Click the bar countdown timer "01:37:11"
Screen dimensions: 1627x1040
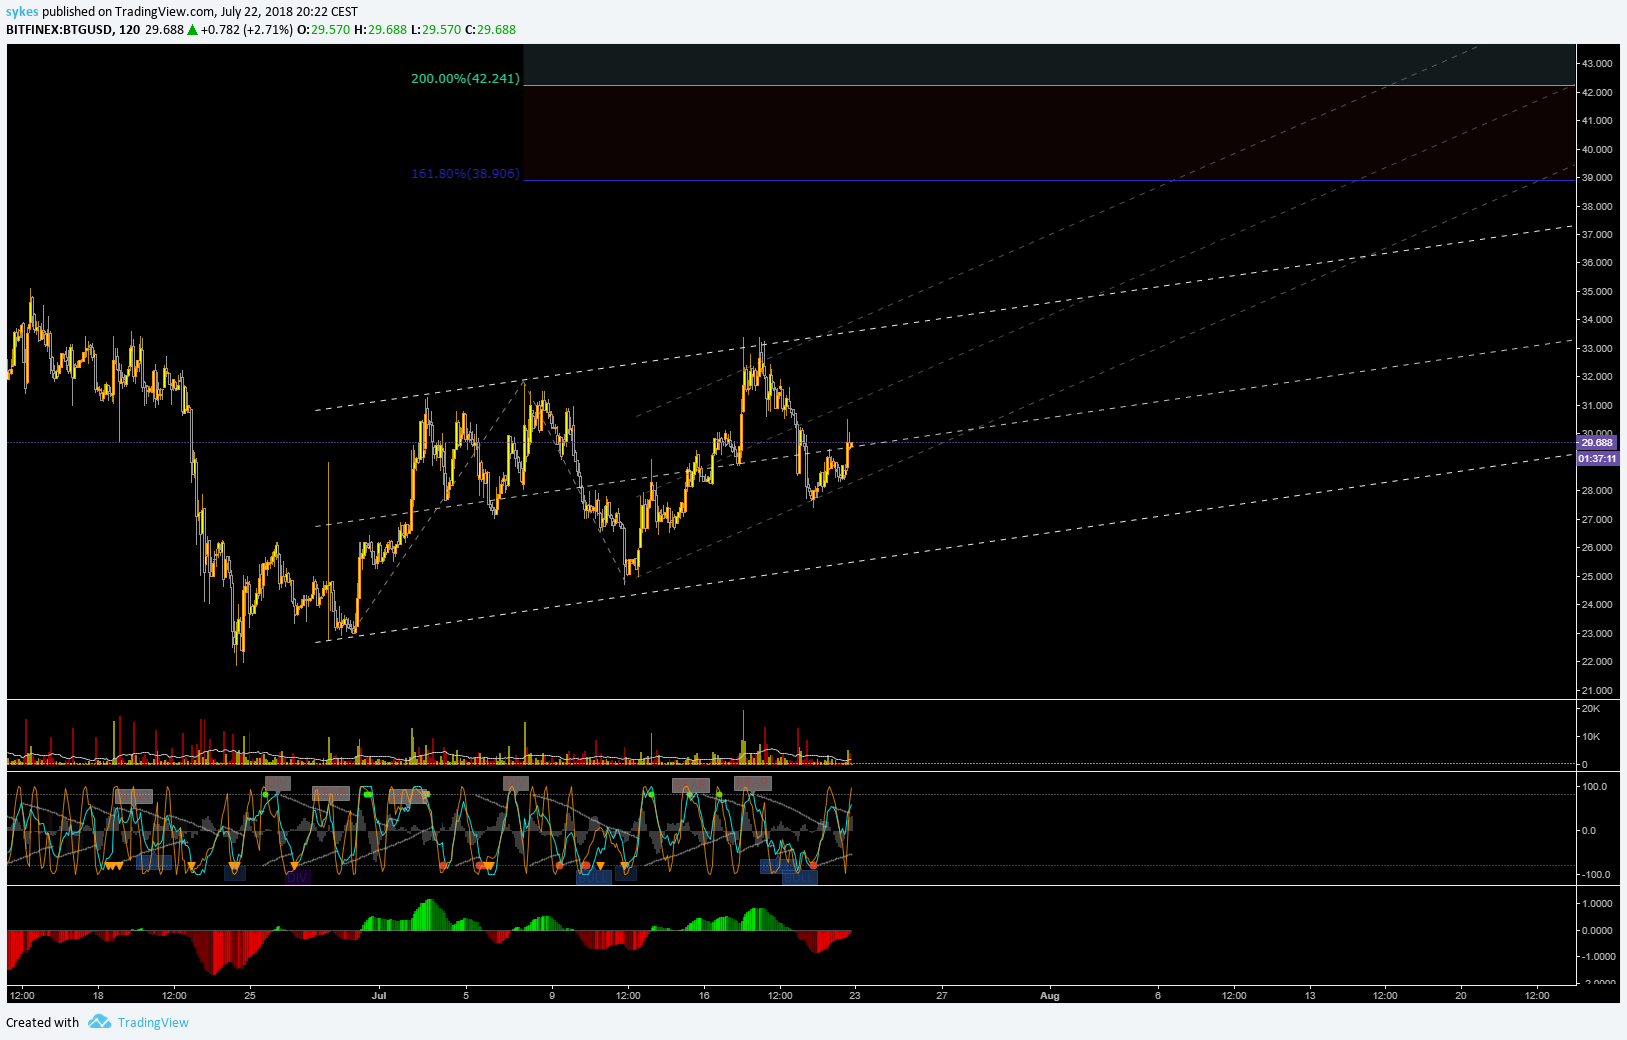[1597, 458]
